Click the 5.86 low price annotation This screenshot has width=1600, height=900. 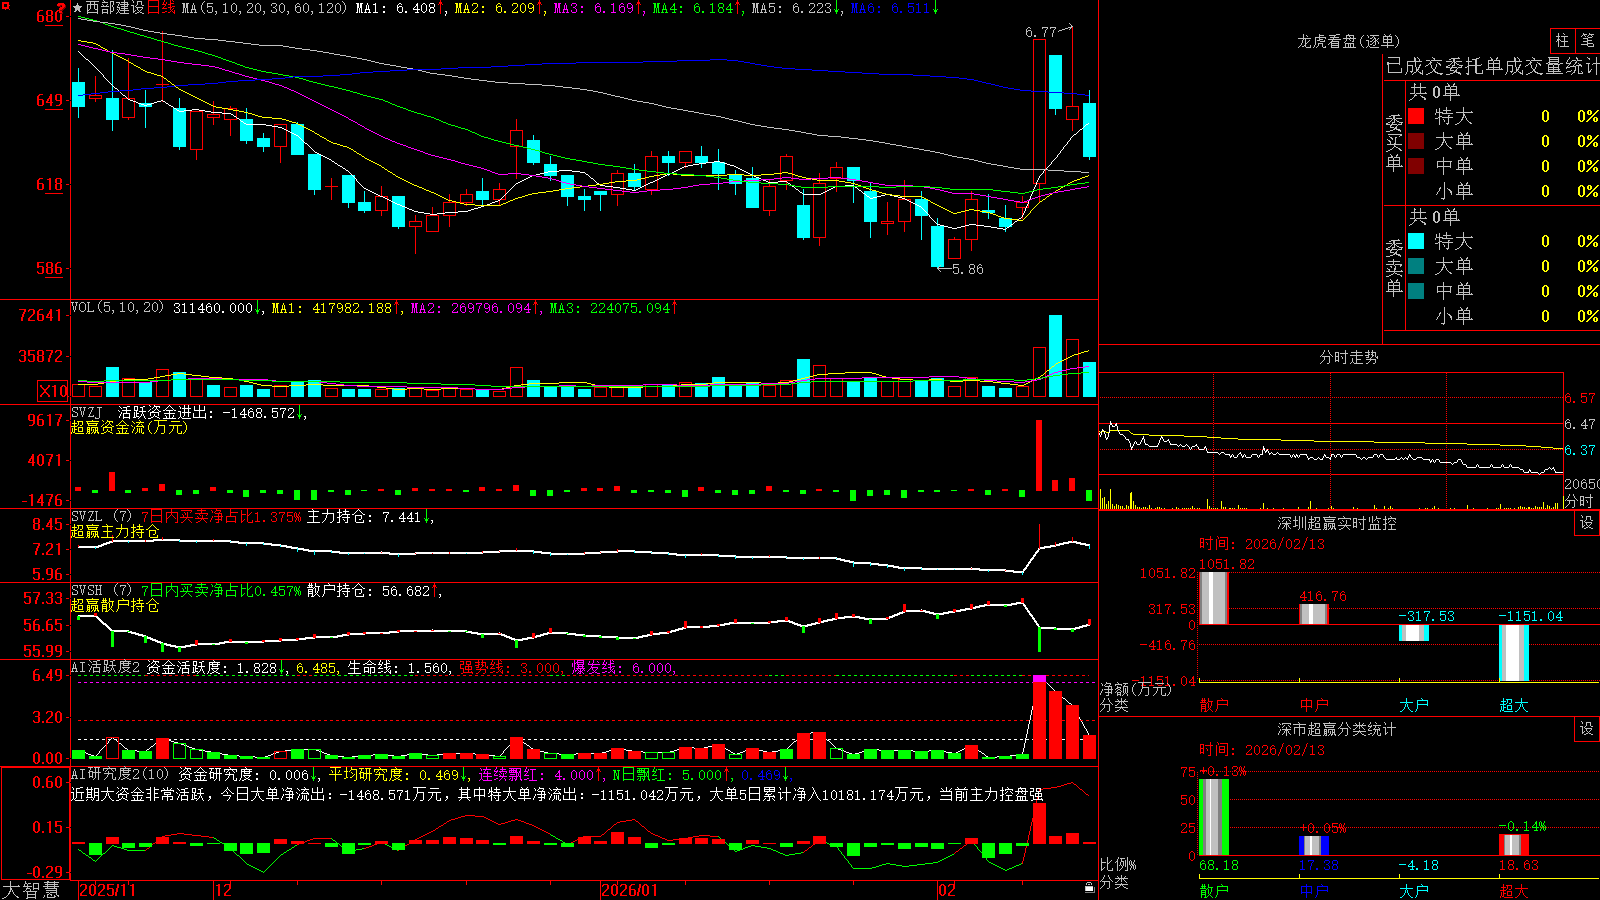pyautogui.click(x=968, y=269)
